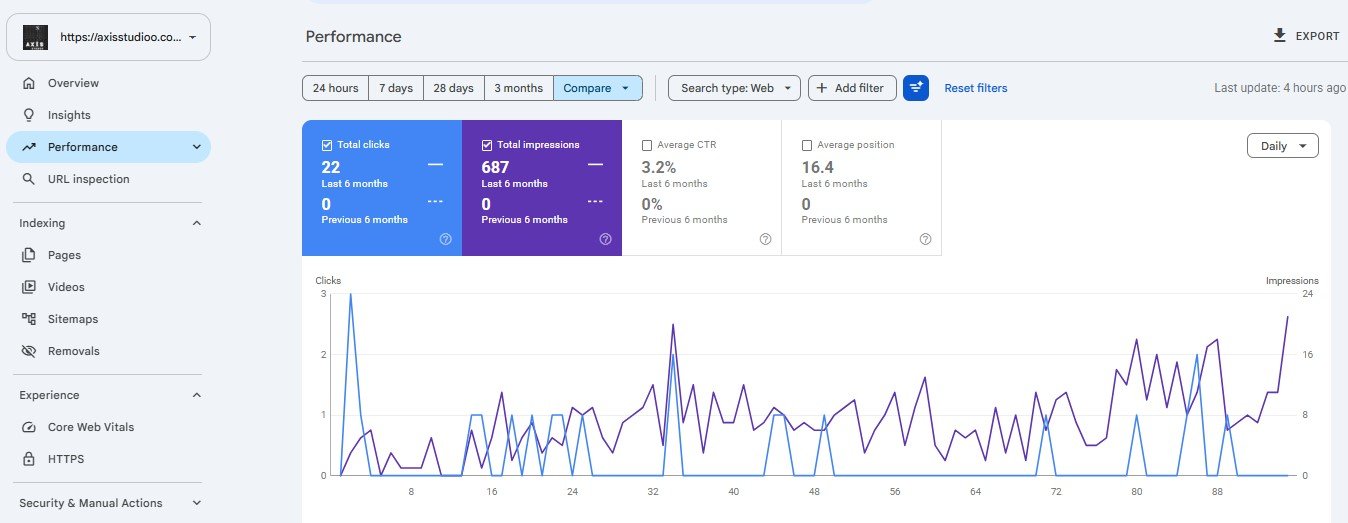Click the Removals crossed-eye icon
The image size is (1348, 523).
point(29,351)
